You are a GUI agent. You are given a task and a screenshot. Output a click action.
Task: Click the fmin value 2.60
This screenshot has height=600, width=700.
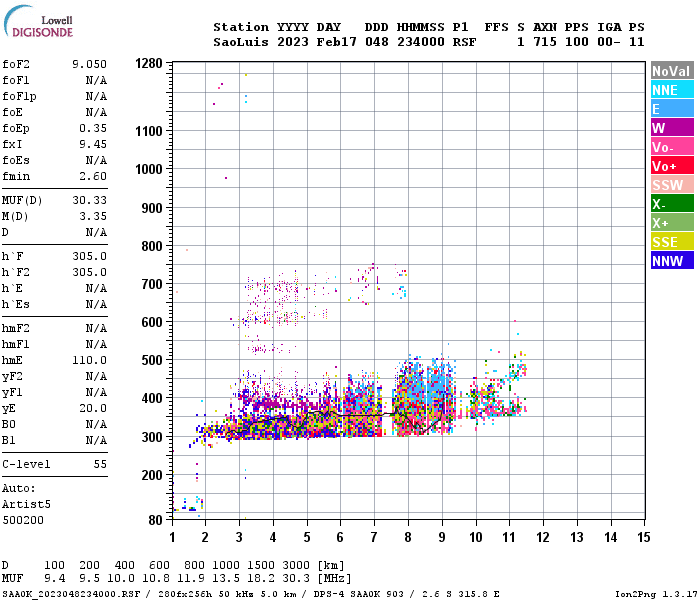[x=93, y=176]
